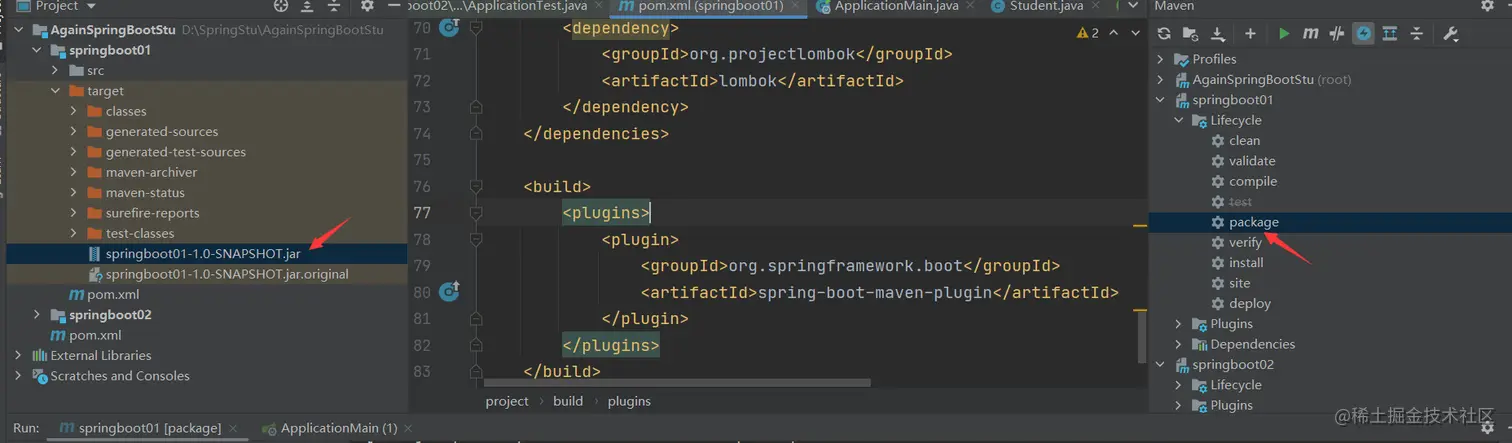Image resolution: width=1512 pixels, height=443 pixels.
Task: Click the warnings indicator showing 2
Action: tap(1088, 33)
